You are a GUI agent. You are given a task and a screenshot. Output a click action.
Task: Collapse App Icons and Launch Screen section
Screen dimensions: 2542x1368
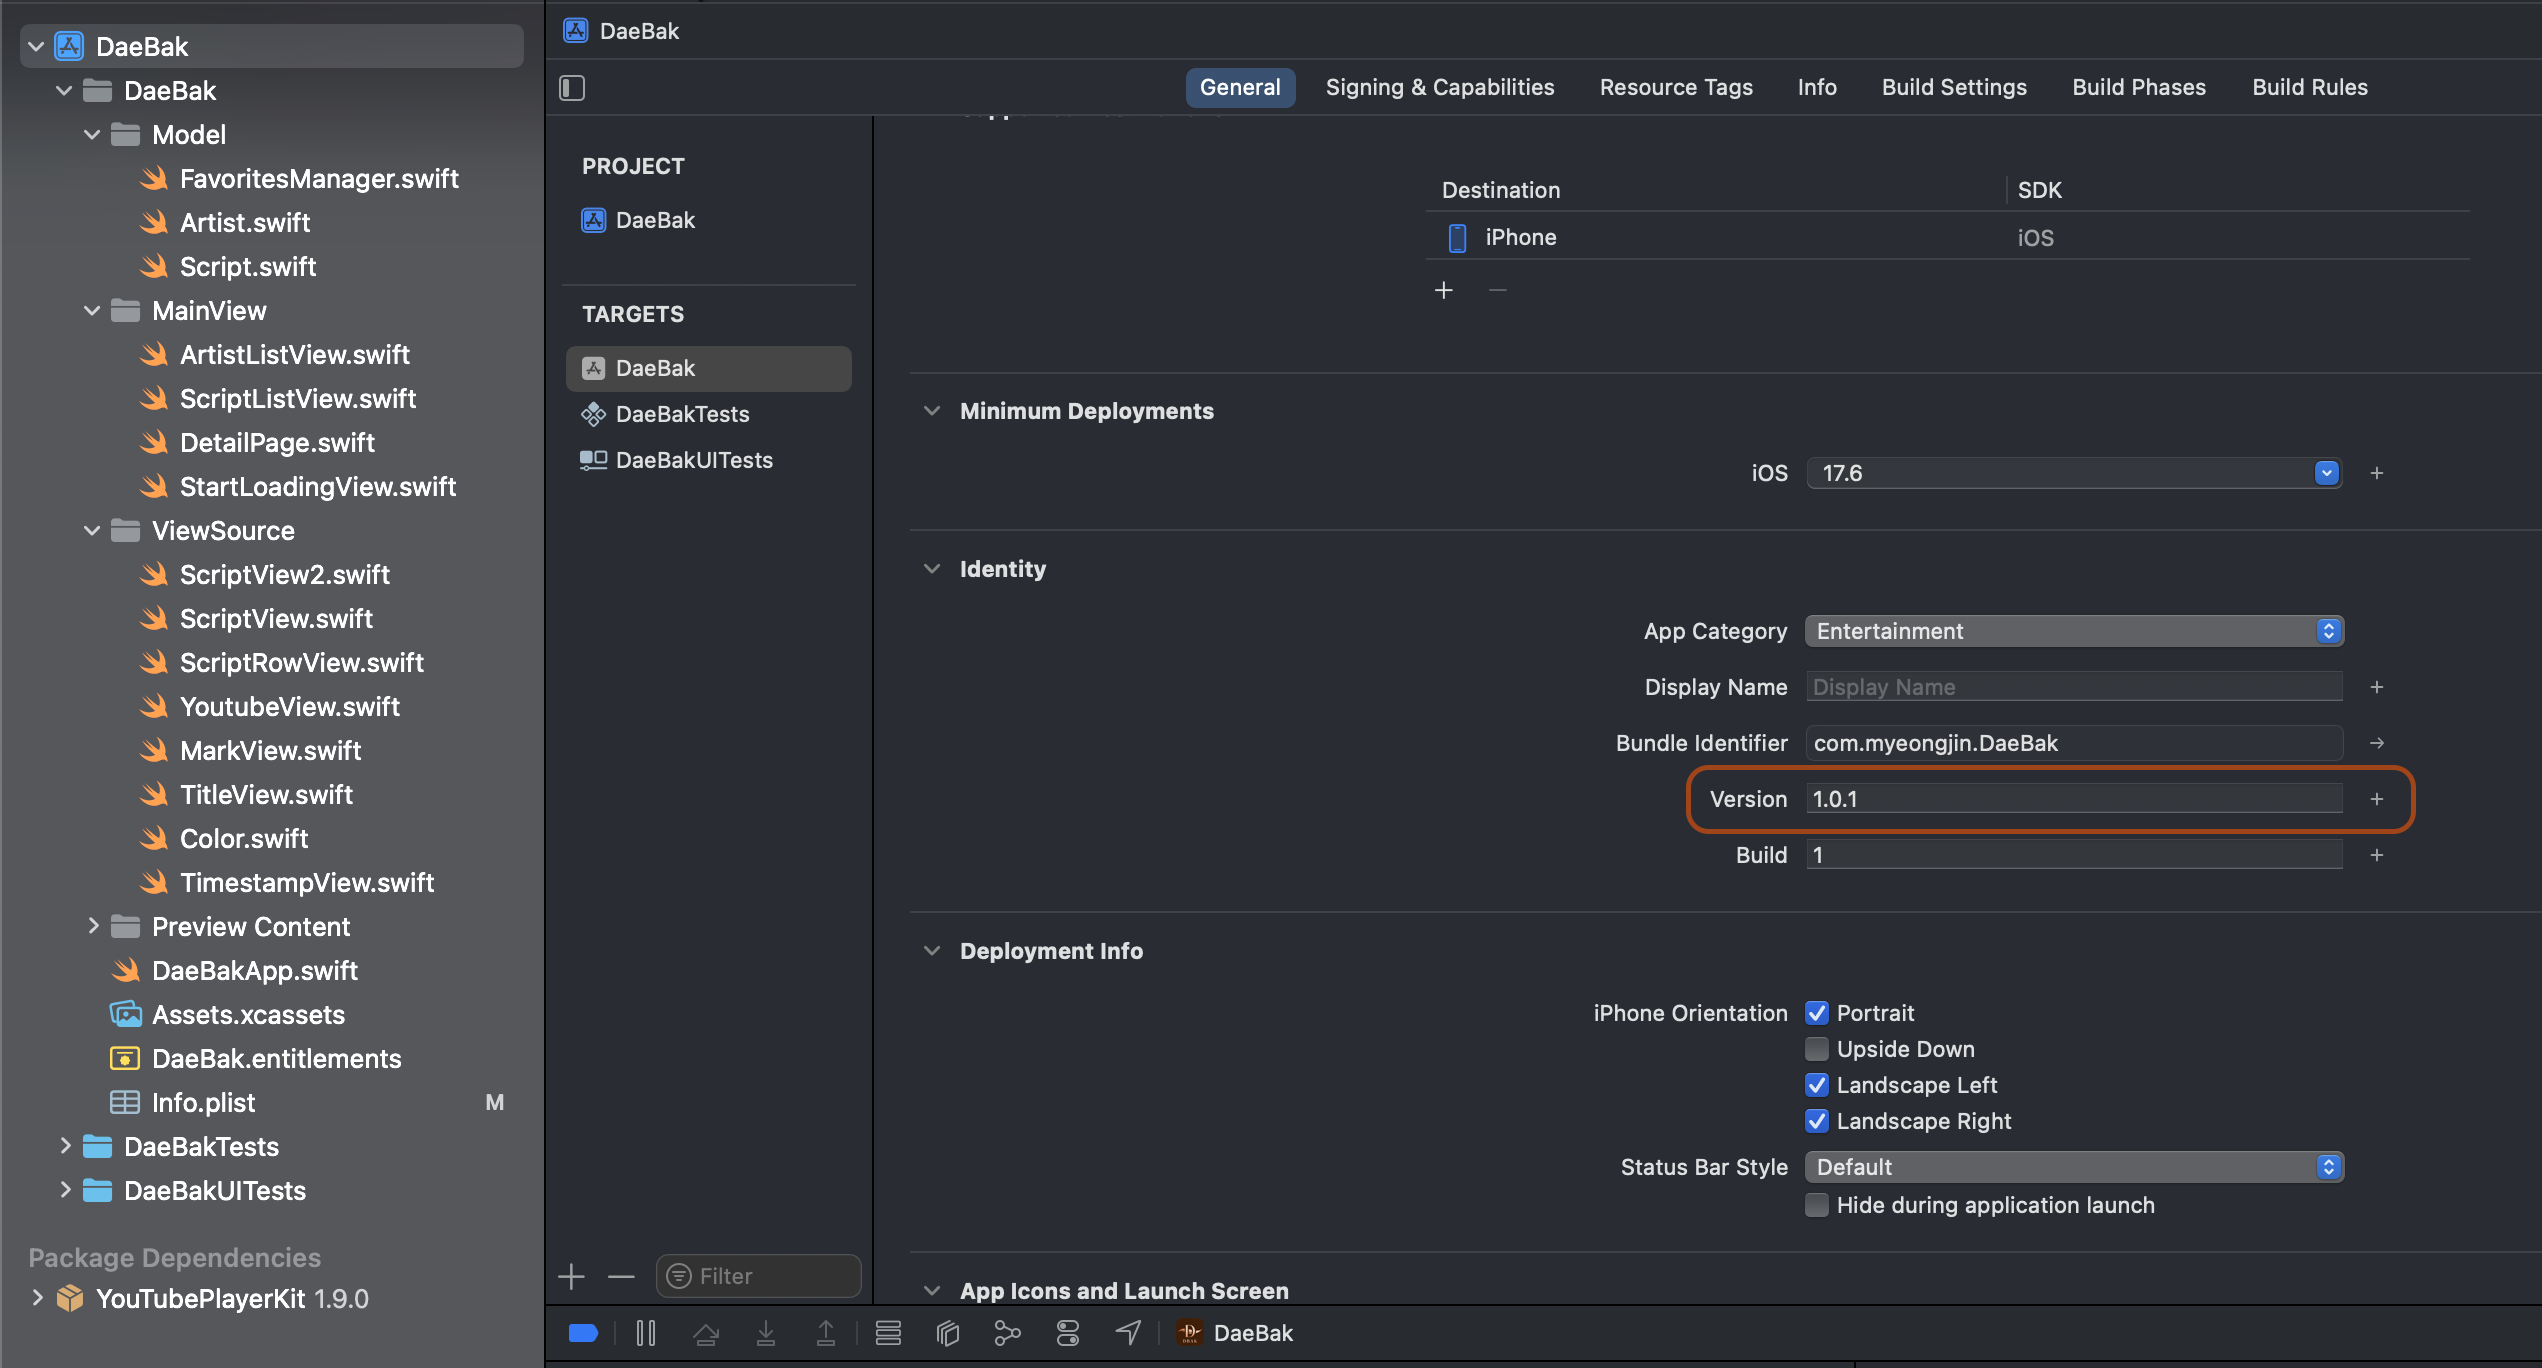pyautogui.click(x=932, y=1291)
